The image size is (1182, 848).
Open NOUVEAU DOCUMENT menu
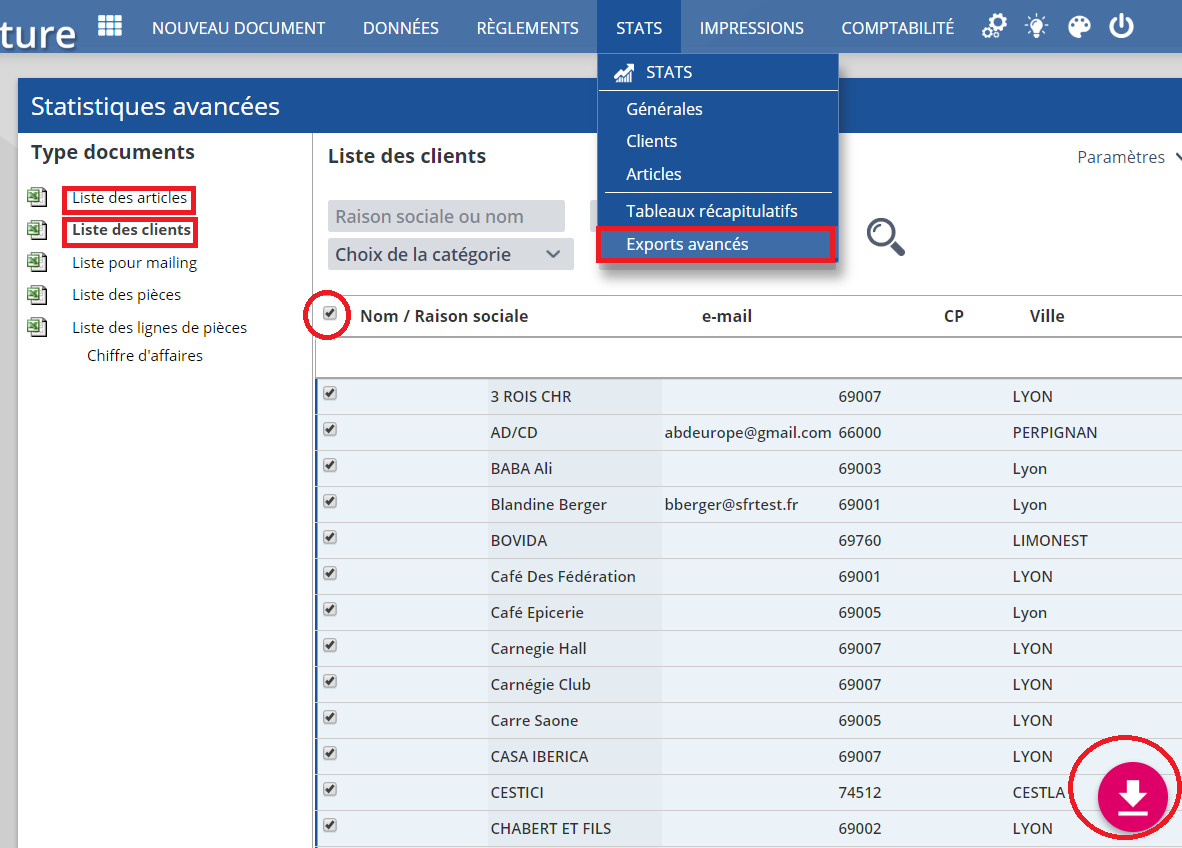238,28
